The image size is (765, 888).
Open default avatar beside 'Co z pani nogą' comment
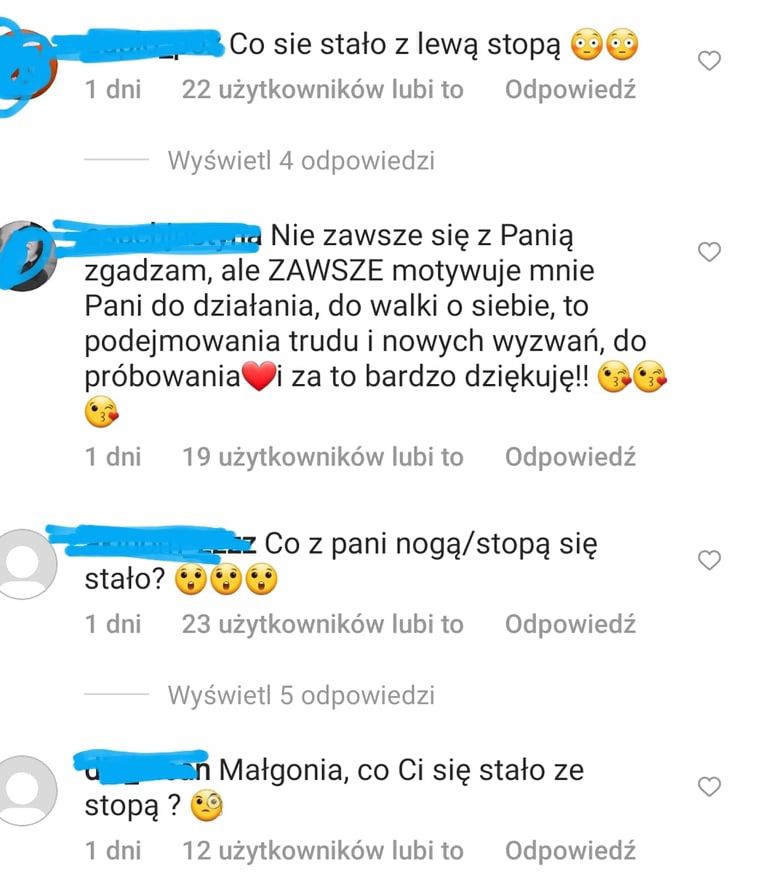(24, 564)
